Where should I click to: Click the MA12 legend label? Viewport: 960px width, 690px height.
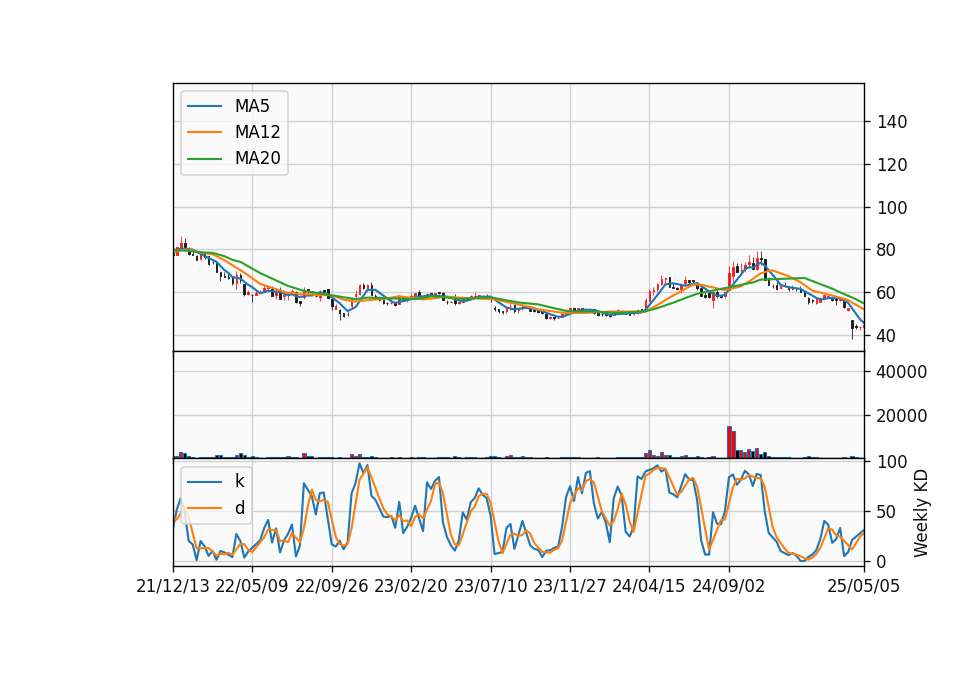pos(257,132)
